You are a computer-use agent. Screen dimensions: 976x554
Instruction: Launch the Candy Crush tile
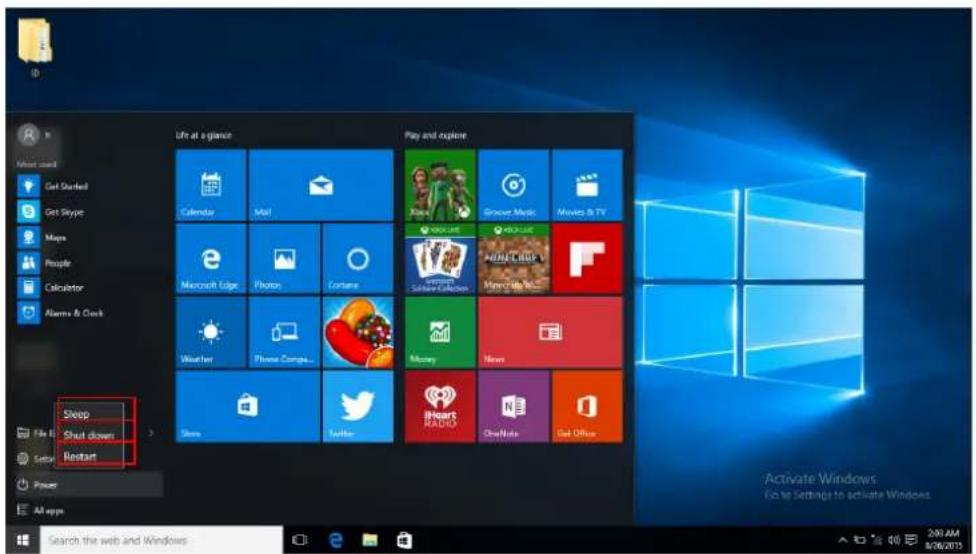coord(358,332)
